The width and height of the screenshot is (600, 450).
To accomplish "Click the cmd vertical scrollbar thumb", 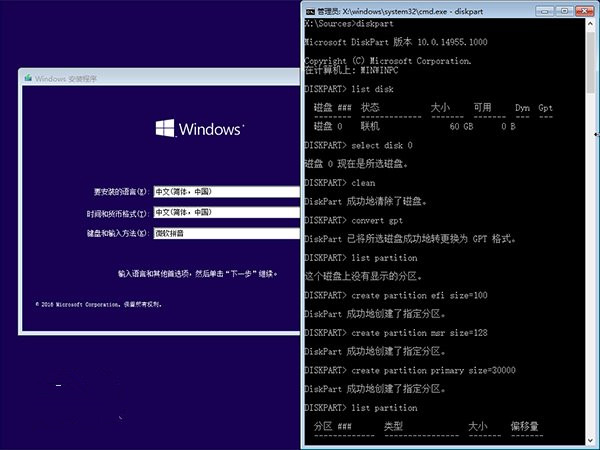I will (x=590, y=63).
